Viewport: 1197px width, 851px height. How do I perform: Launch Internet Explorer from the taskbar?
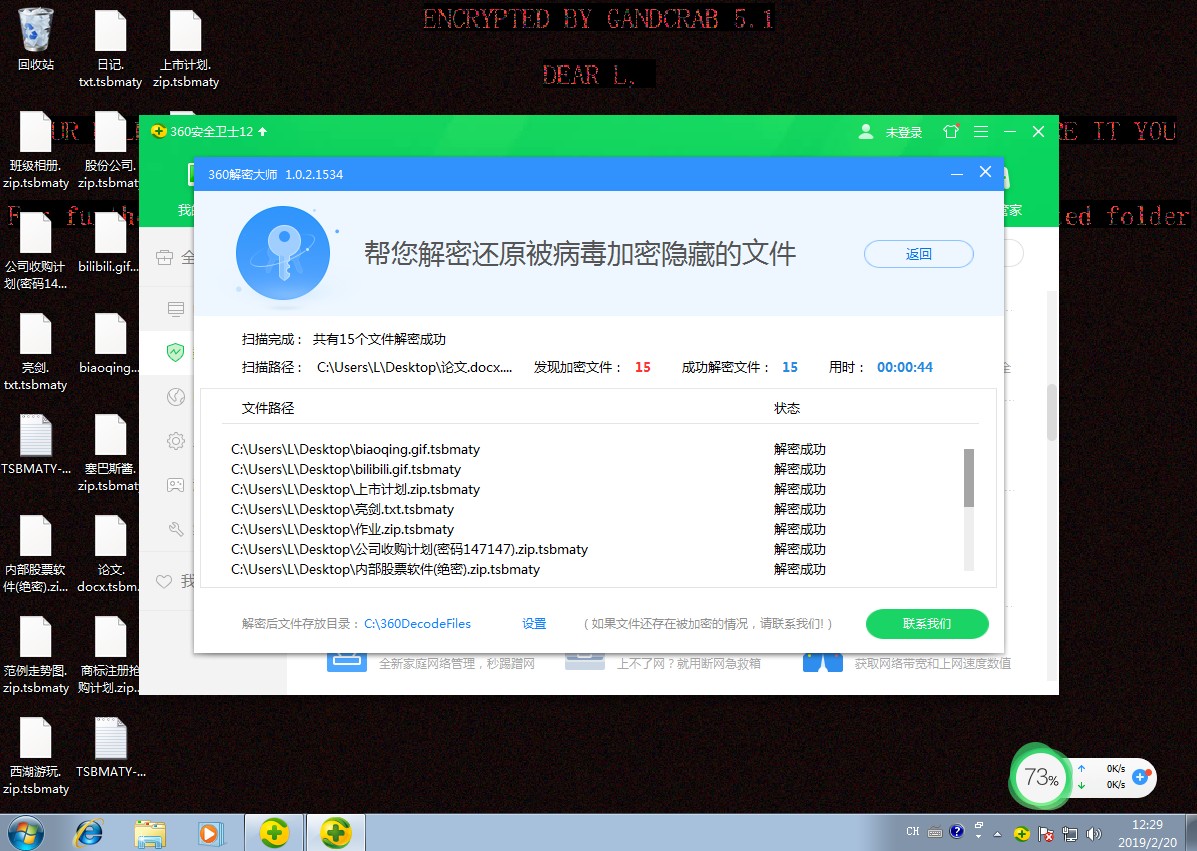[x=89, y=833]
